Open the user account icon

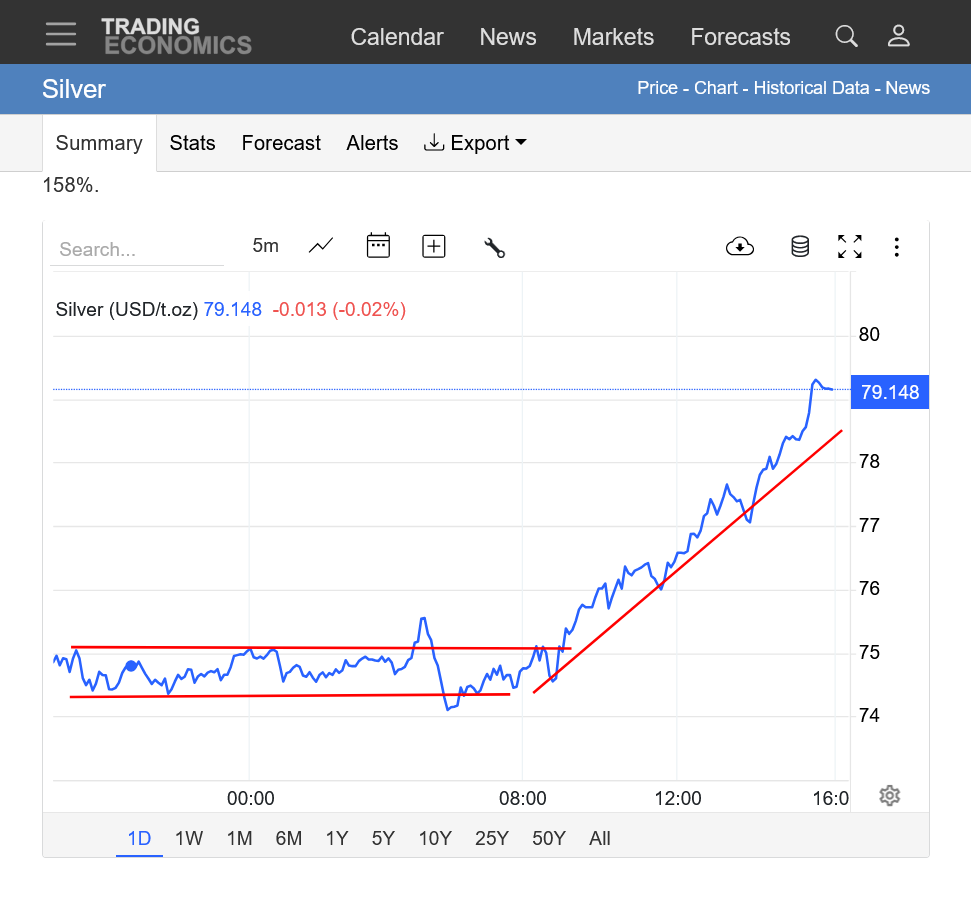pyautogui.click(x=898, y=37)
